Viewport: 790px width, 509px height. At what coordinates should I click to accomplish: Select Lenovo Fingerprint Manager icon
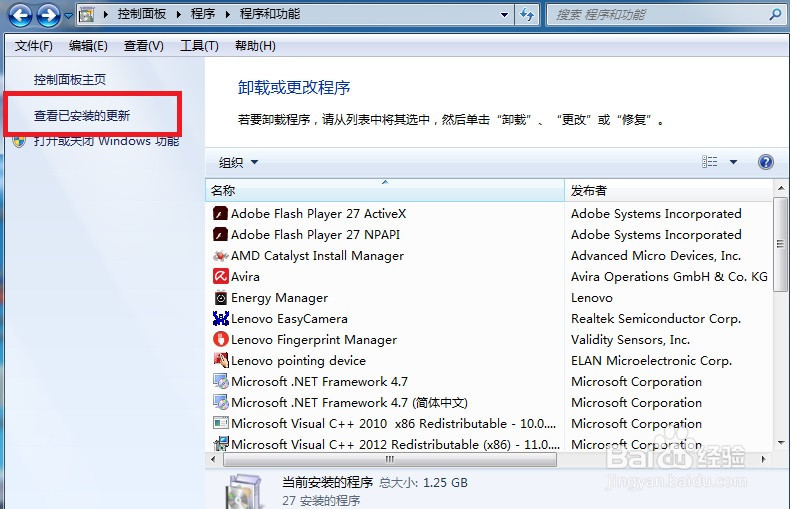coord(220,340)
